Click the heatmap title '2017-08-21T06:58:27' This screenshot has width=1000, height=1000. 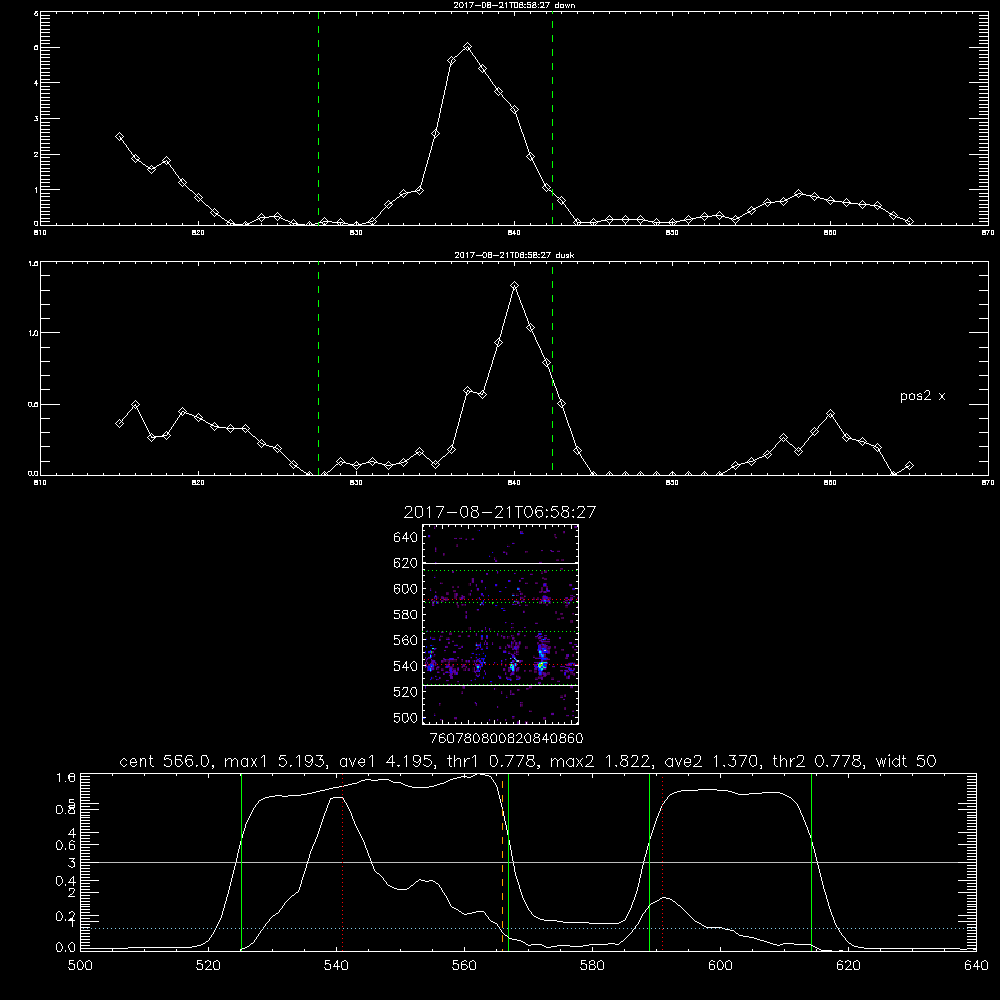(500, 512)
